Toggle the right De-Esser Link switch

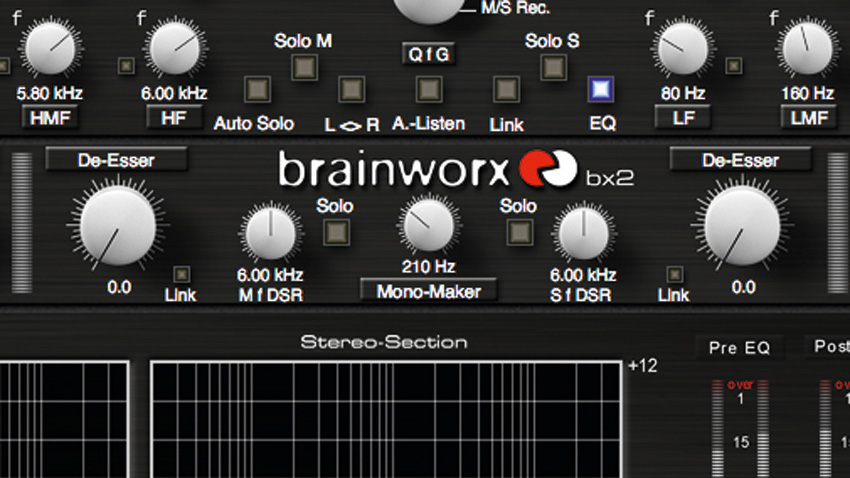click(674, 274)
